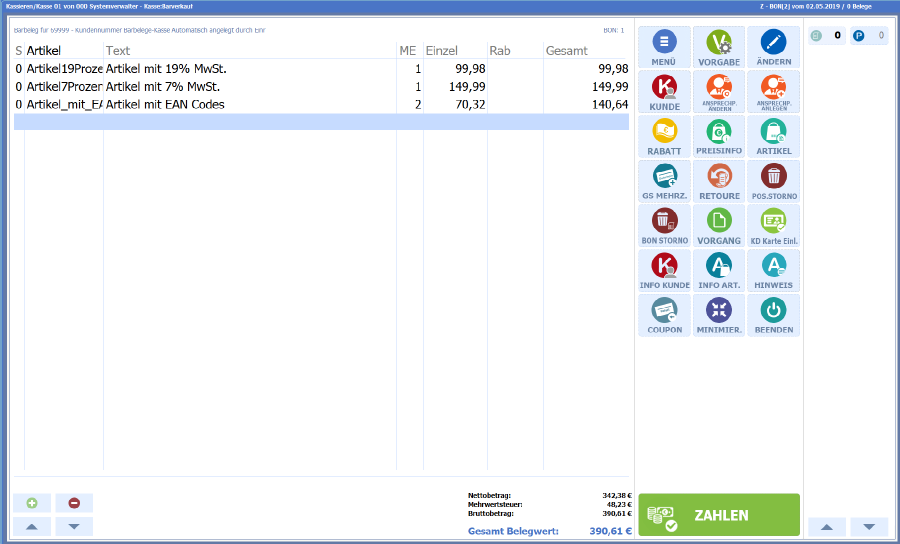Click the green plus add-row button

pos(32,503)
